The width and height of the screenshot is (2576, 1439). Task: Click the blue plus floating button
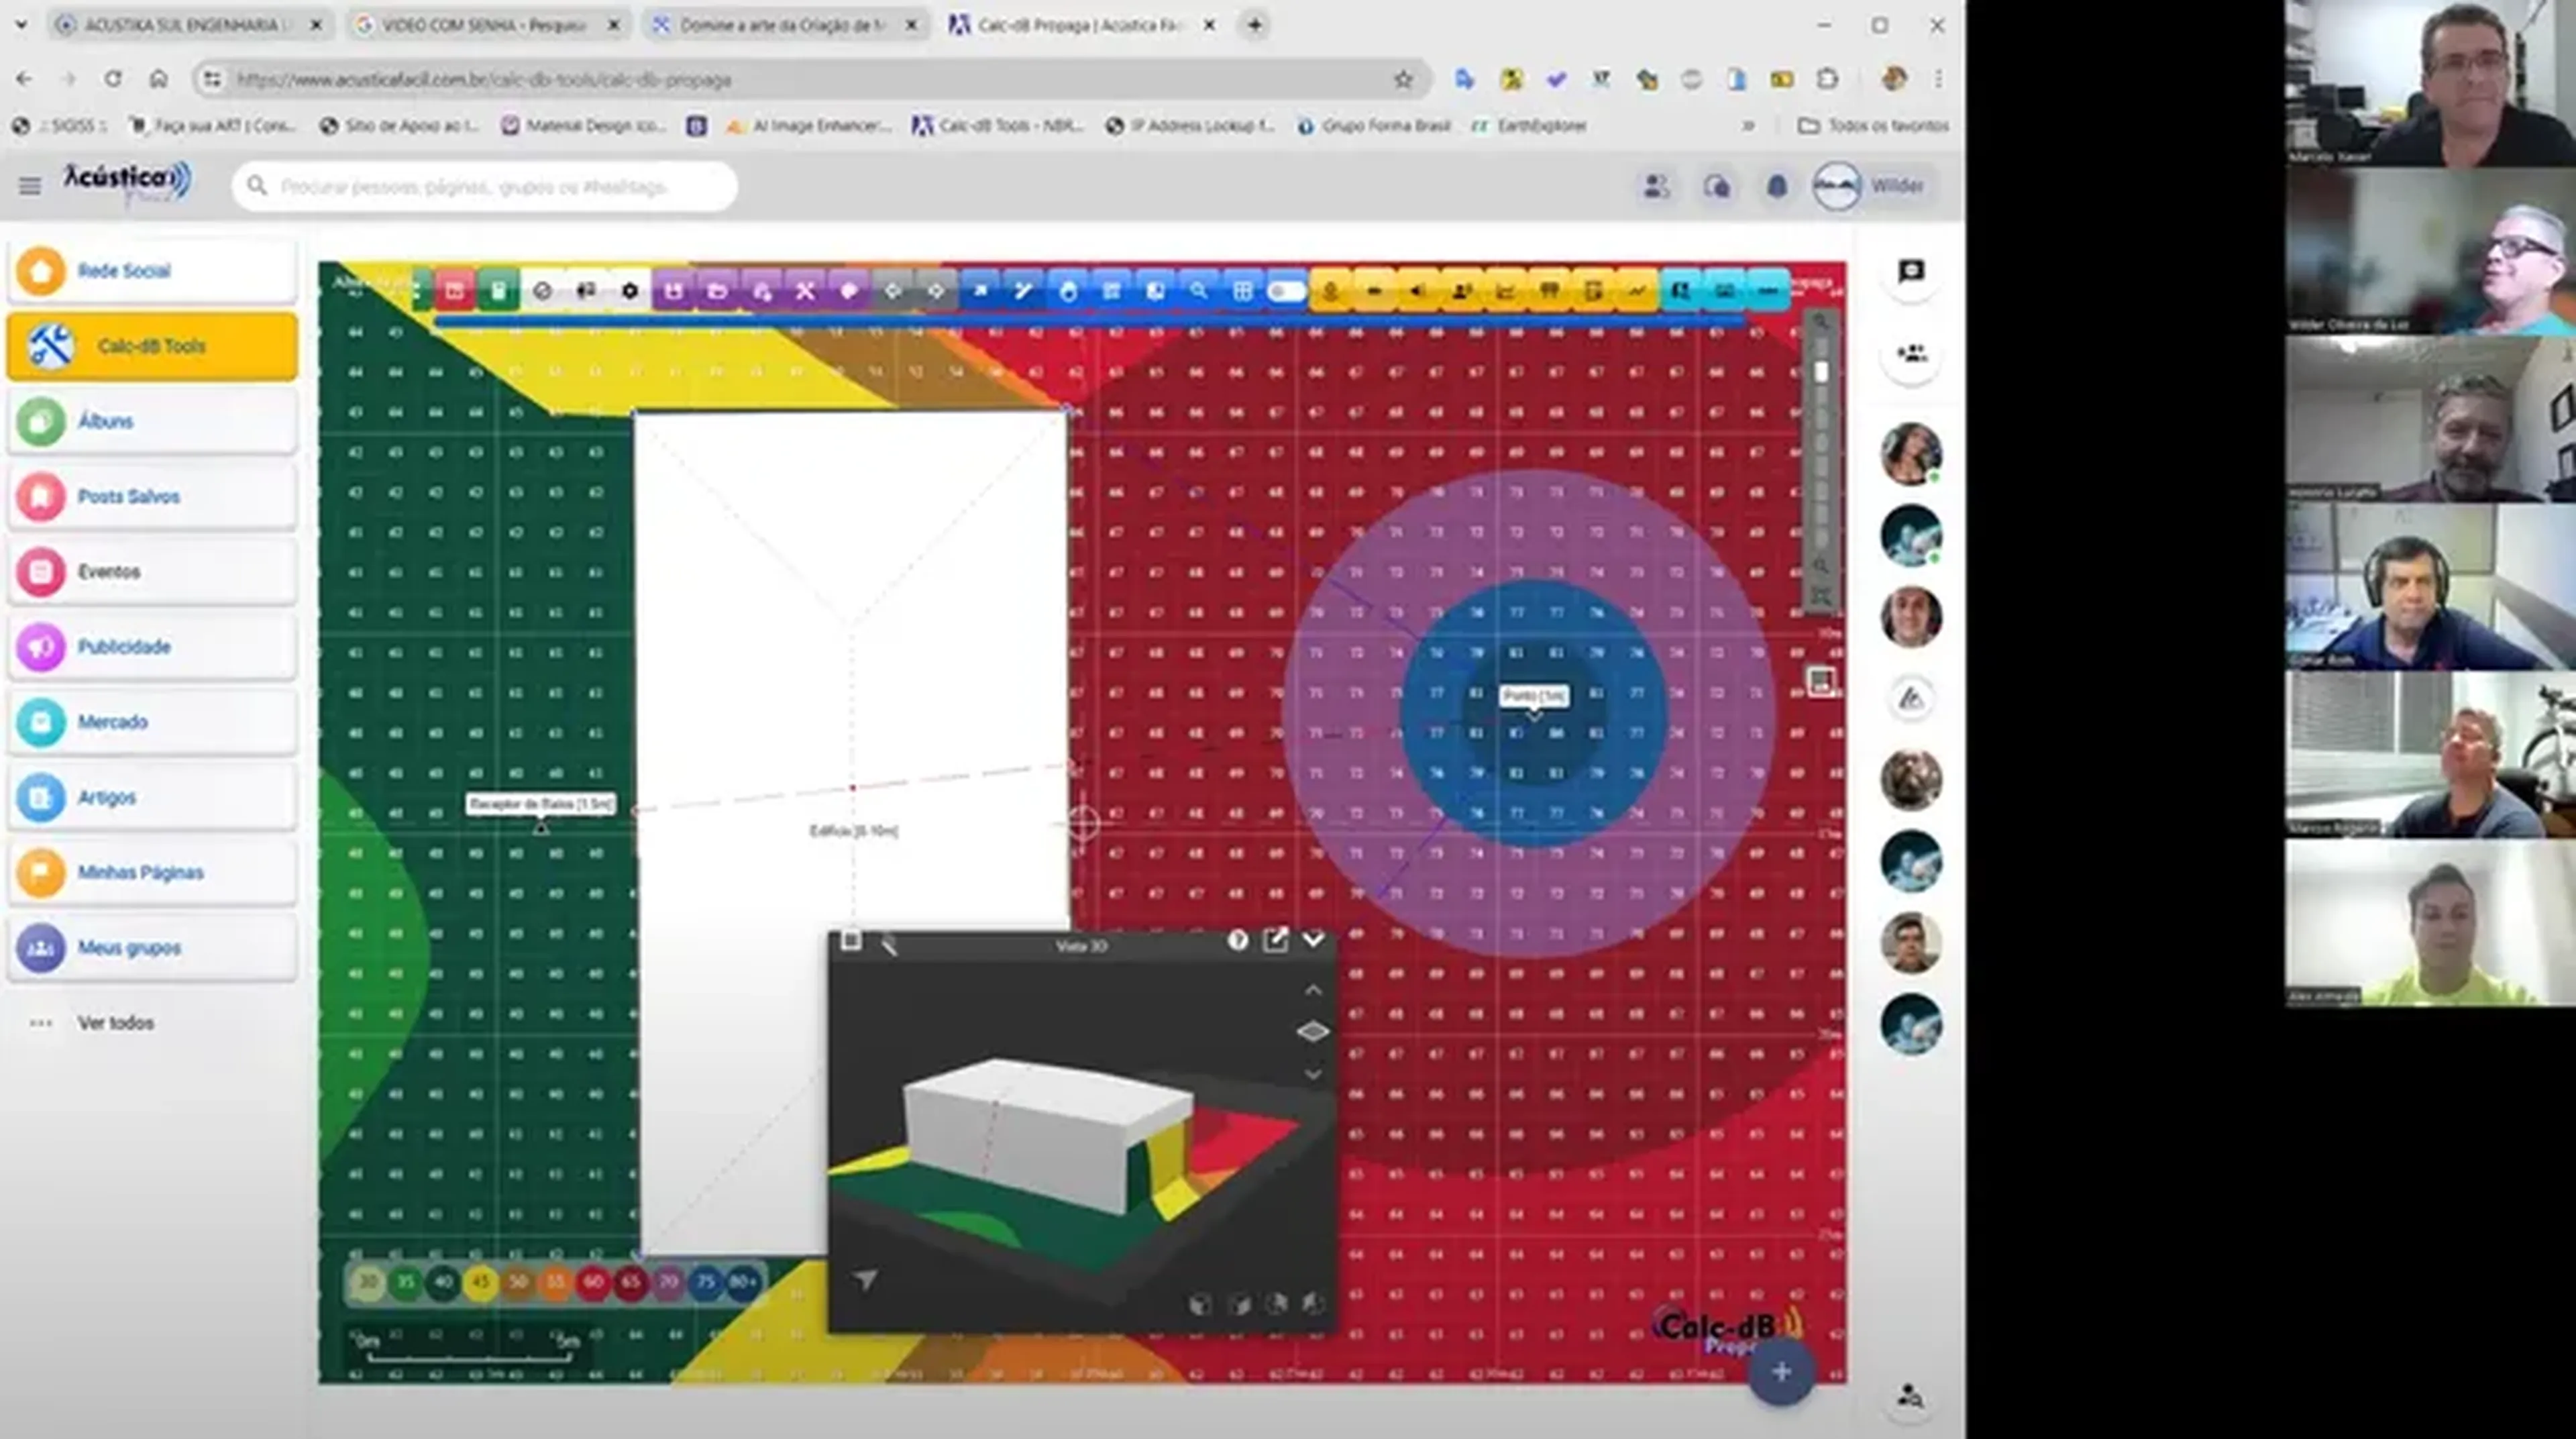[x=1781, y=1372]
